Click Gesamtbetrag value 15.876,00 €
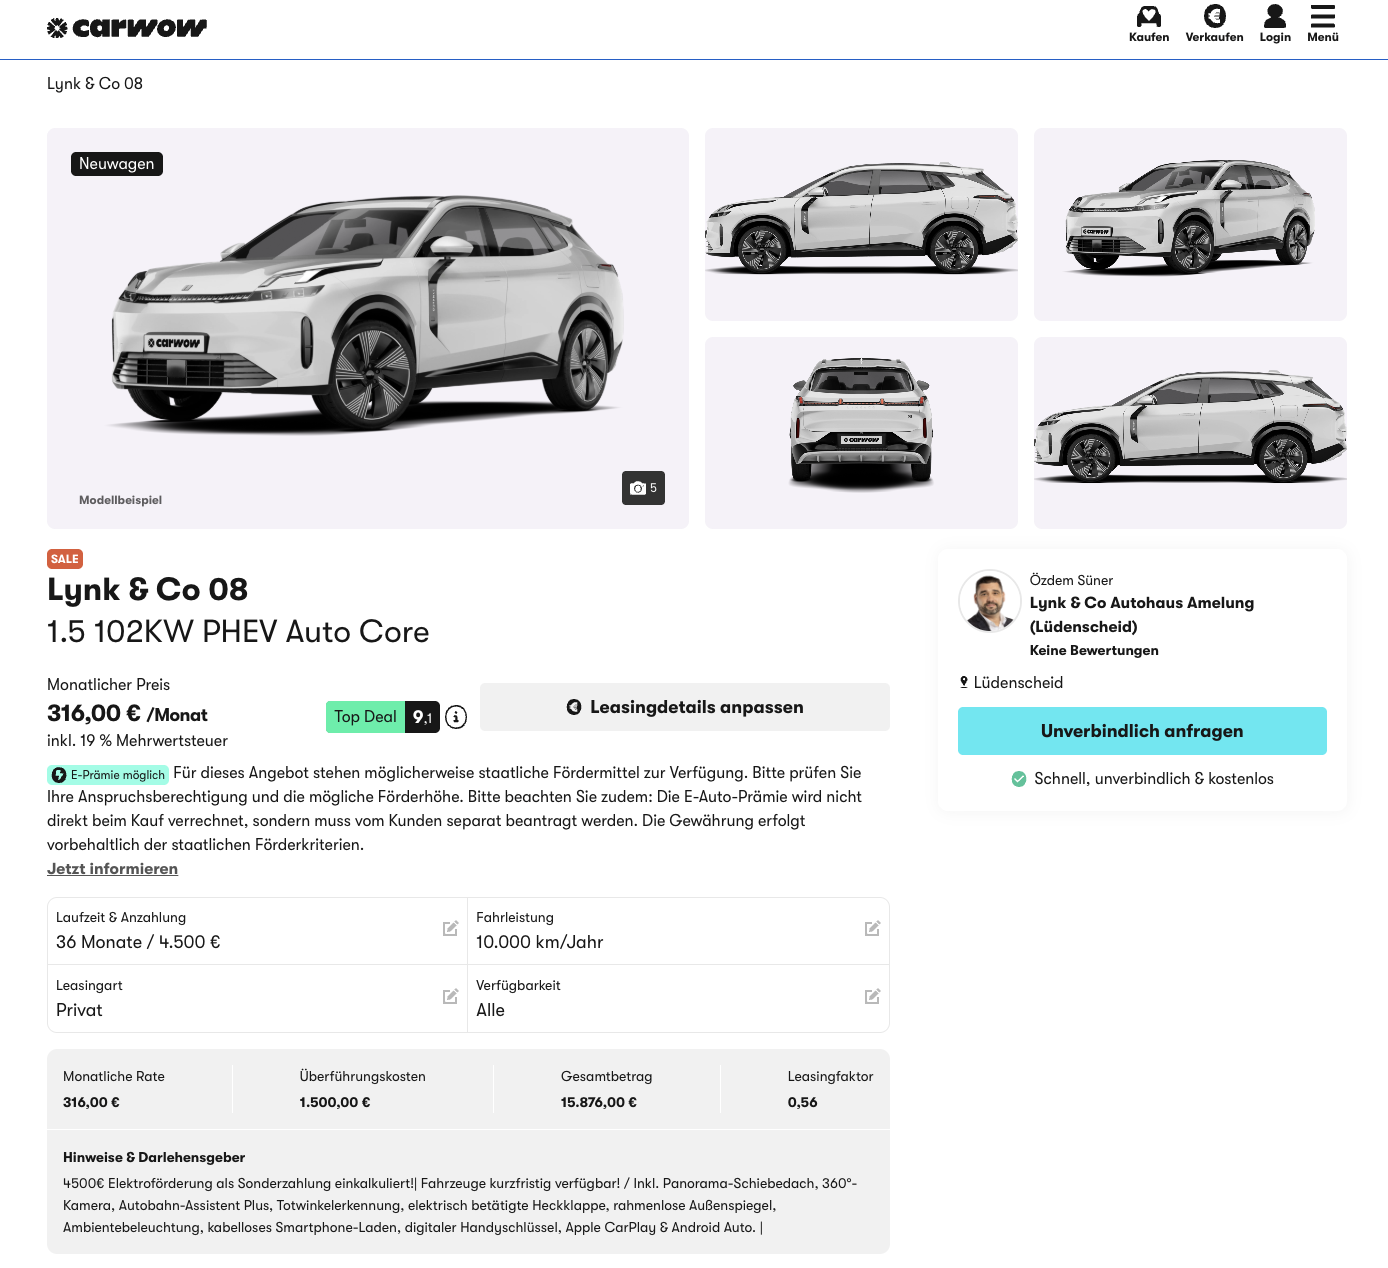 point(599,1102)
